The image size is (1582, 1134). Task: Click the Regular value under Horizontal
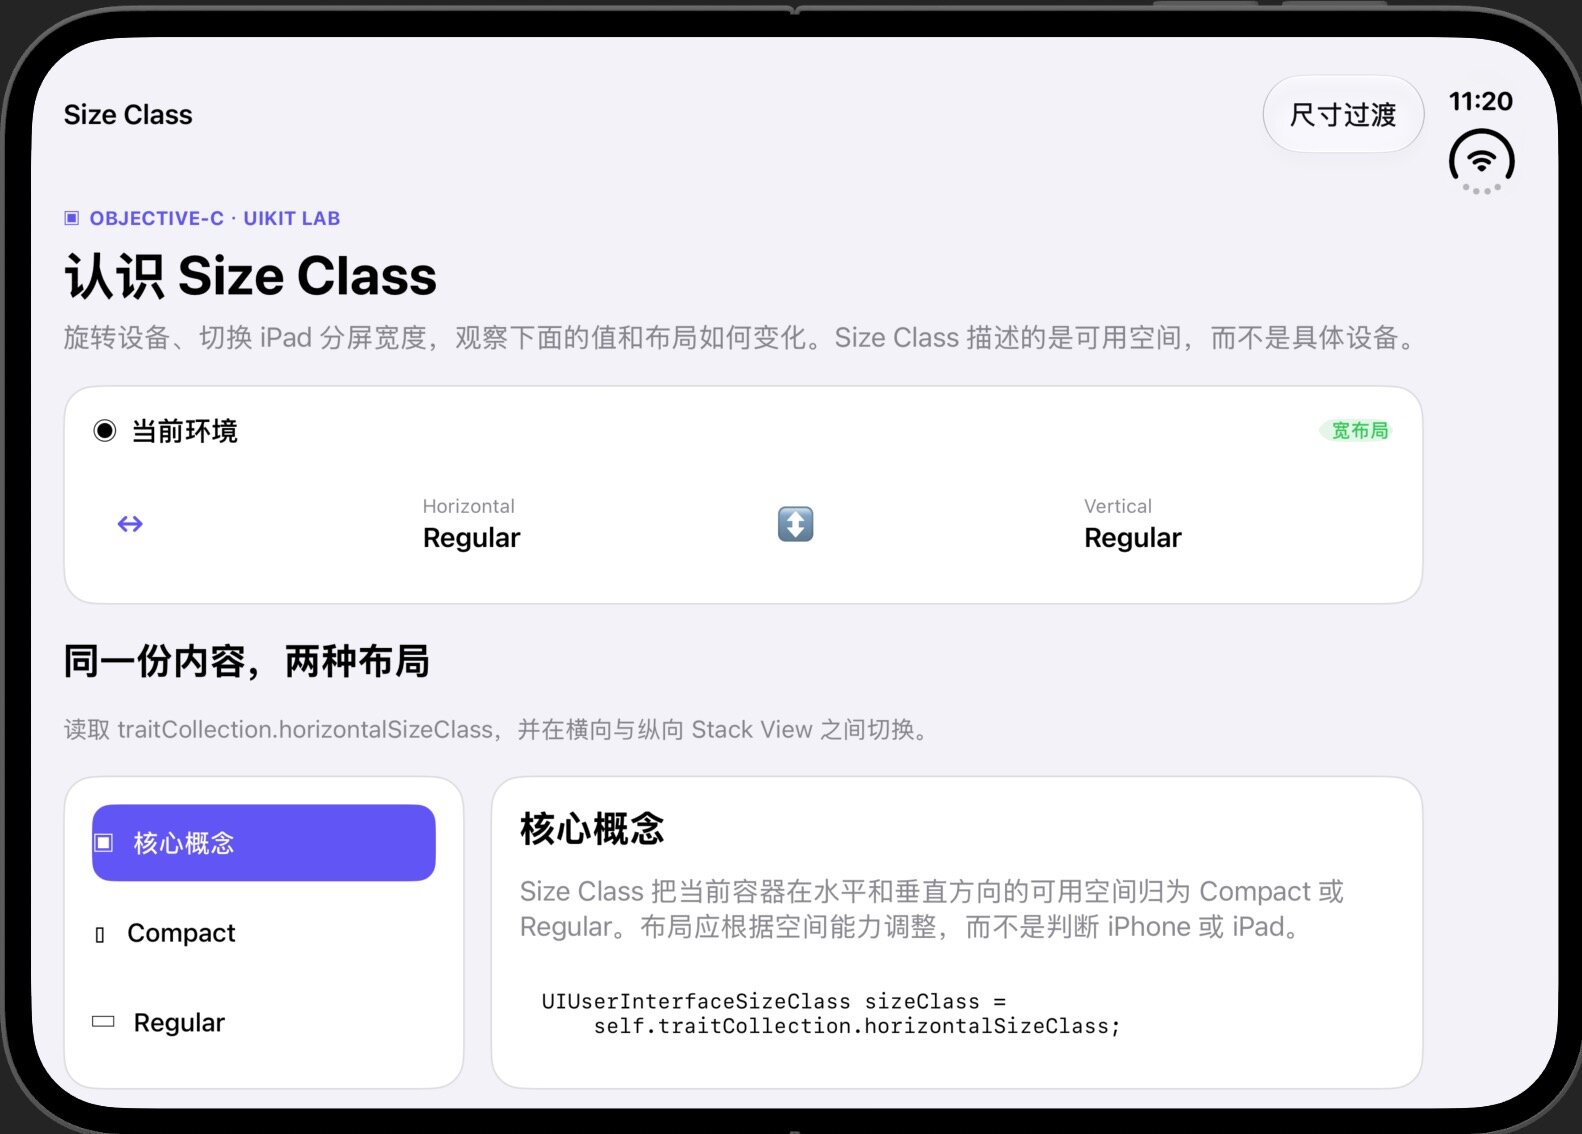[472, 538]
